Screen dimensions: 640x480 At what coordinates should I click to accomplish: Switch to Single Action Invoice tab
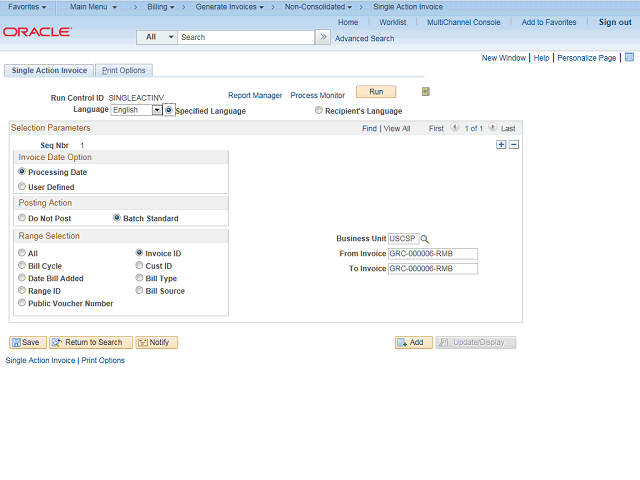coord(49,70)
